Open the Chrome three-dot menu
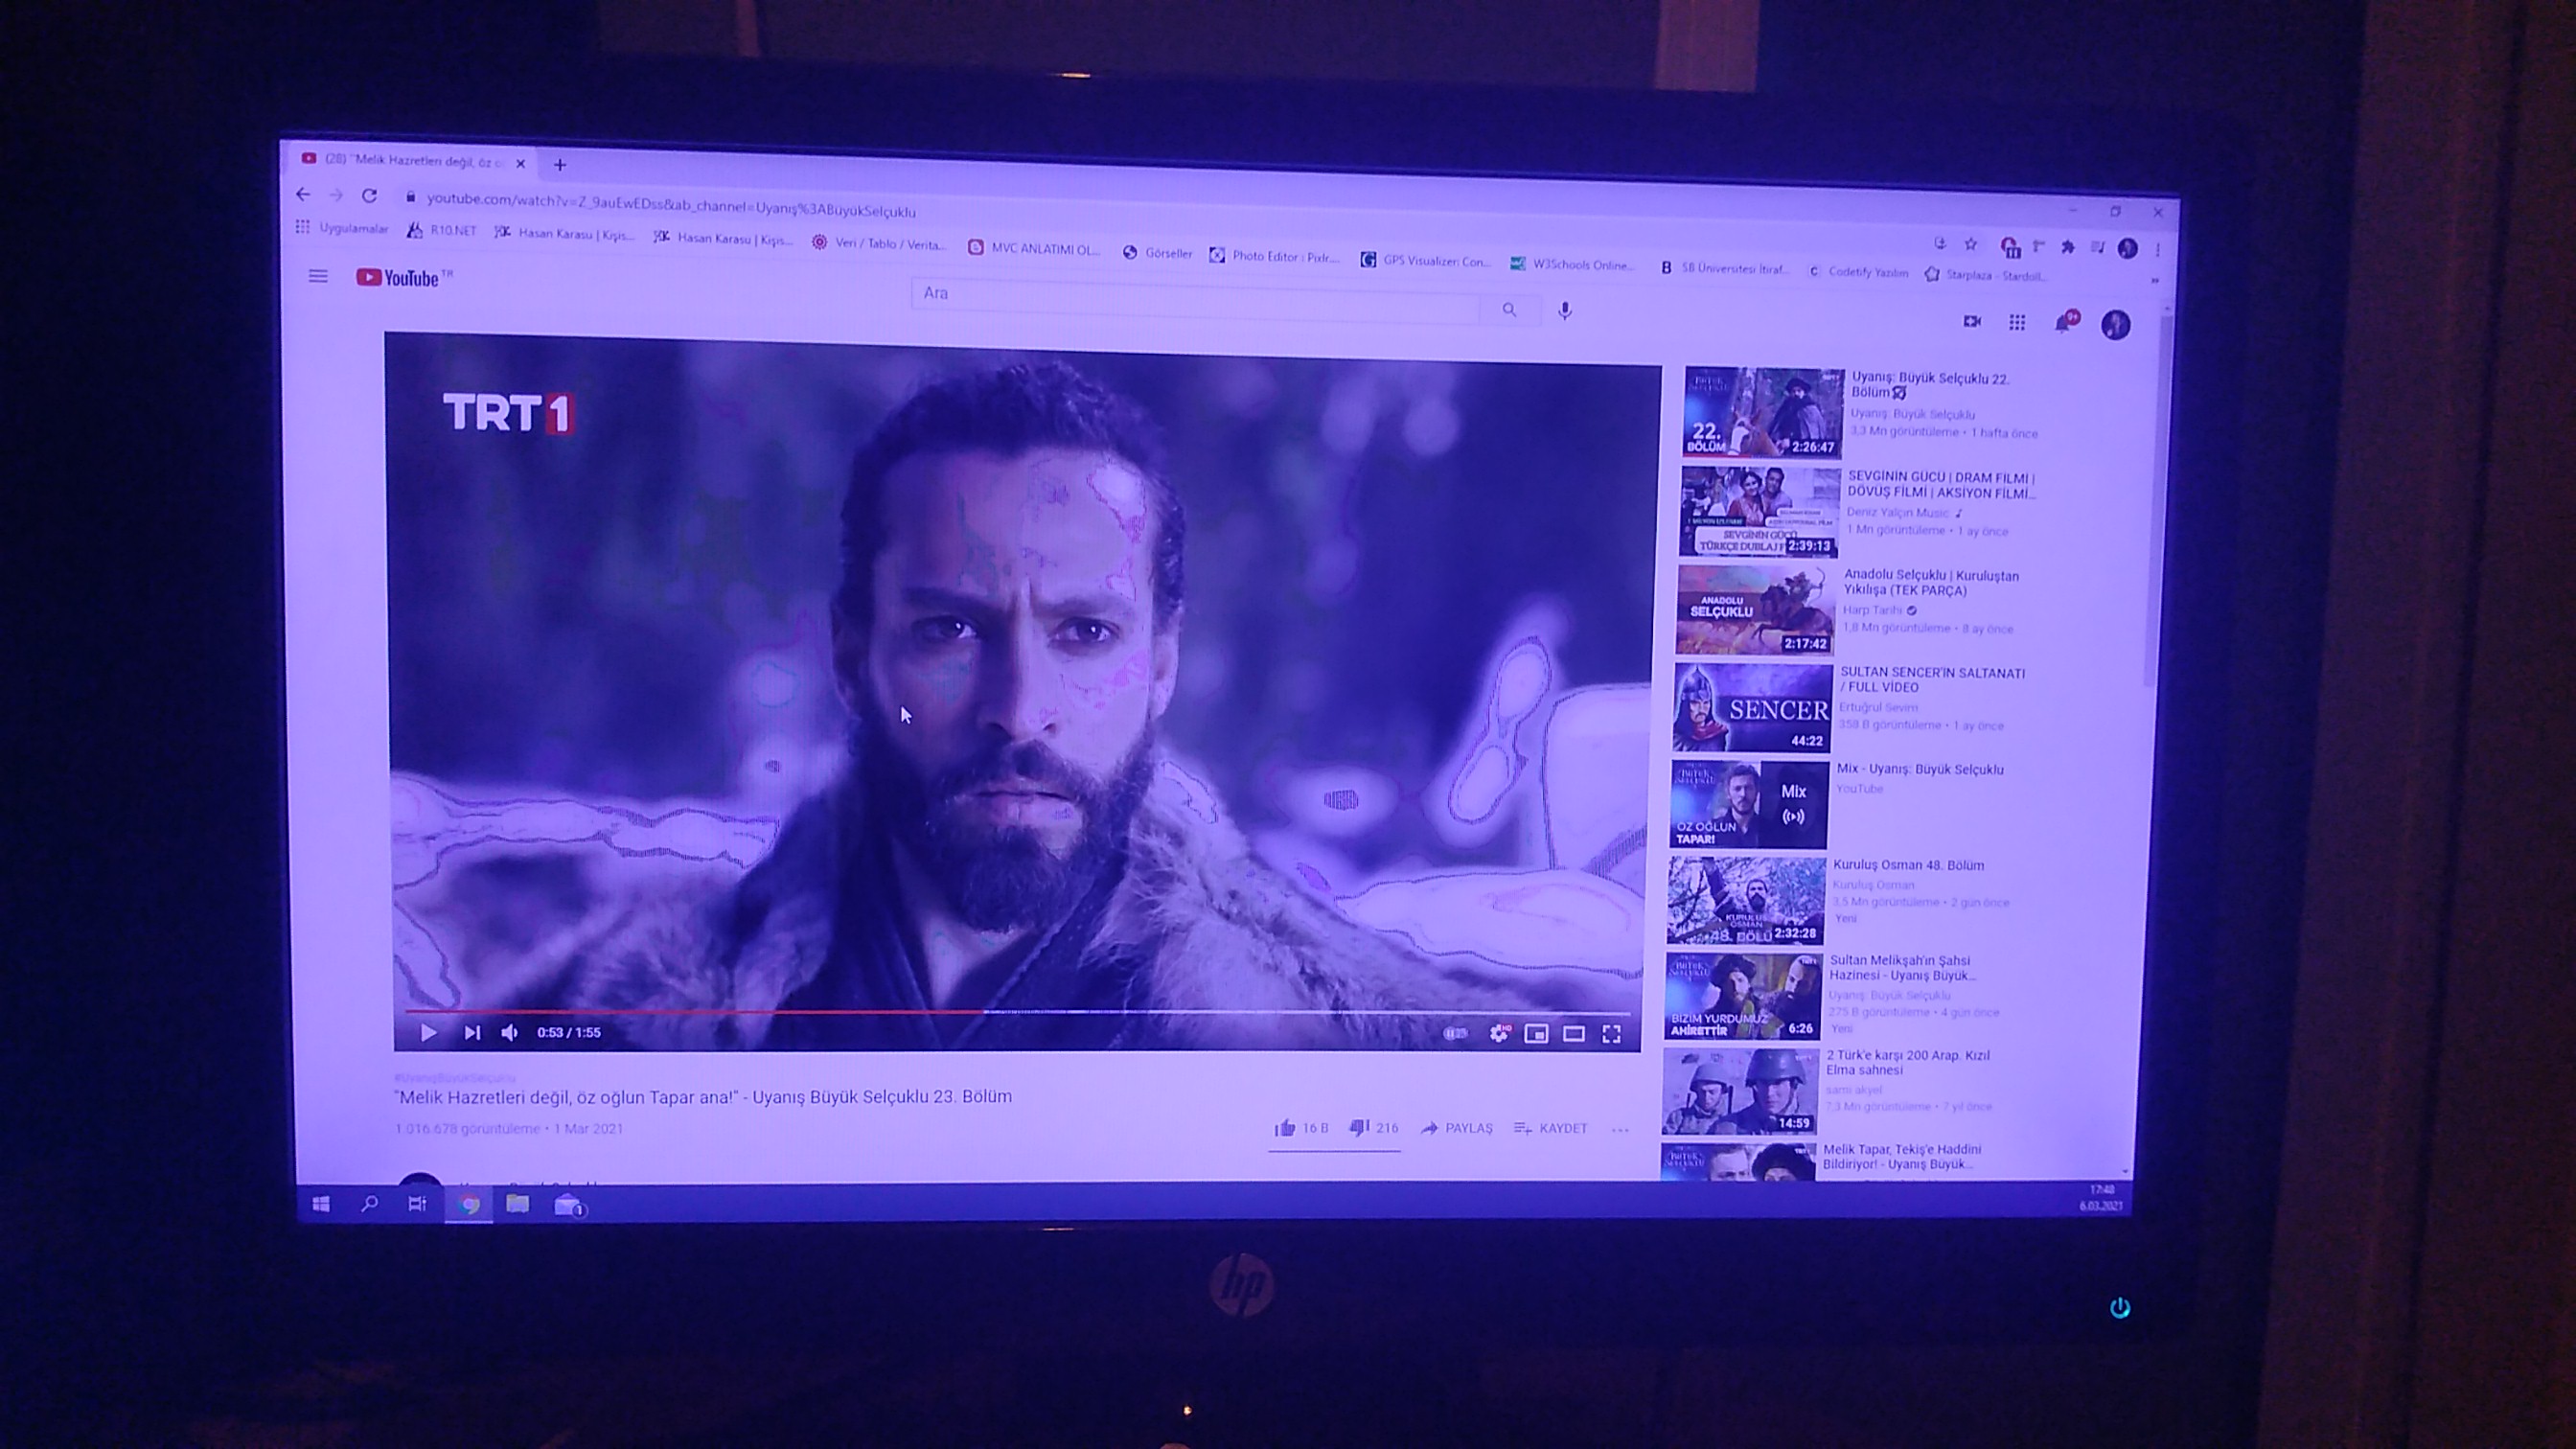This screenshot has width=2576, height=1449. 2157,249
